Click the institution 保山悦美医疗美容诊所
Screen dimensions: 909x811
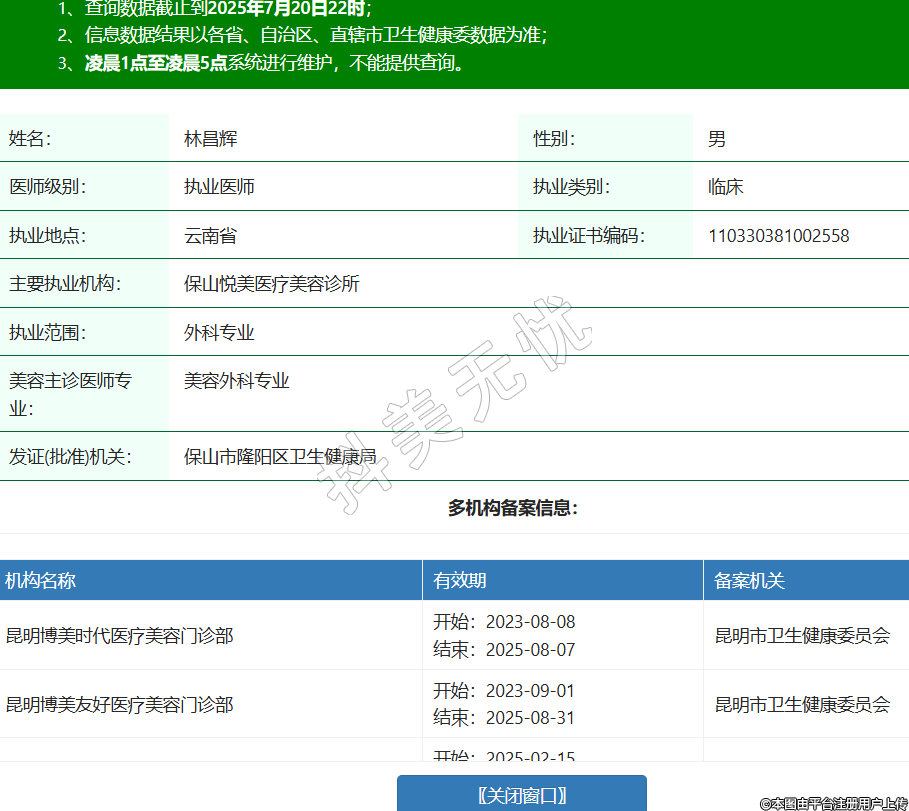point(271,284)
